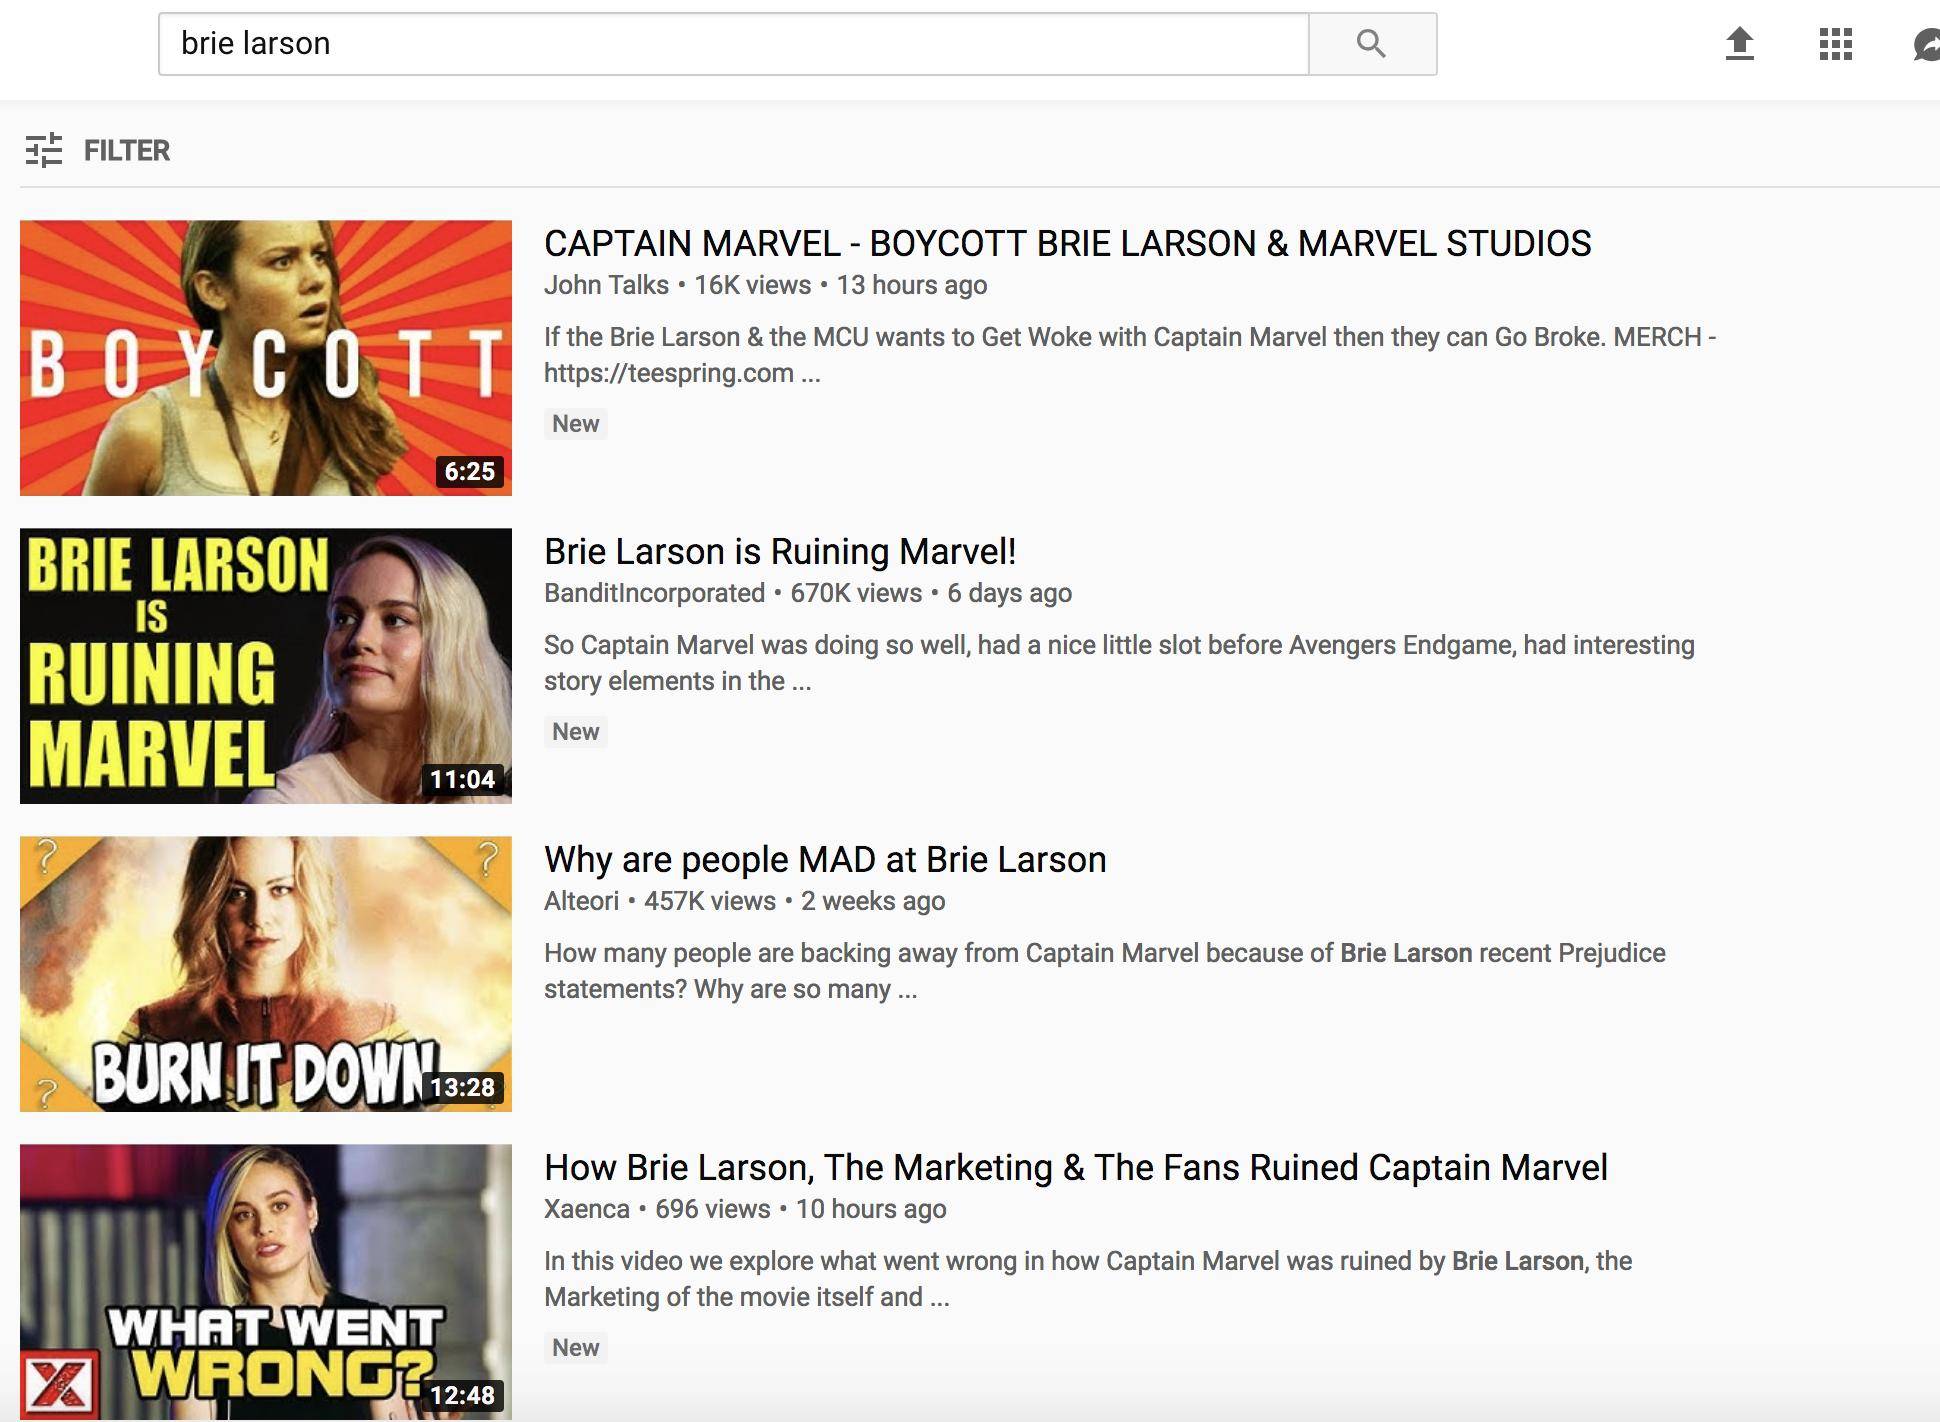This screenshot has height=1422, width=1940.
Task: Click into the 'brie larson' search field
Action: (x=733, y=44)
